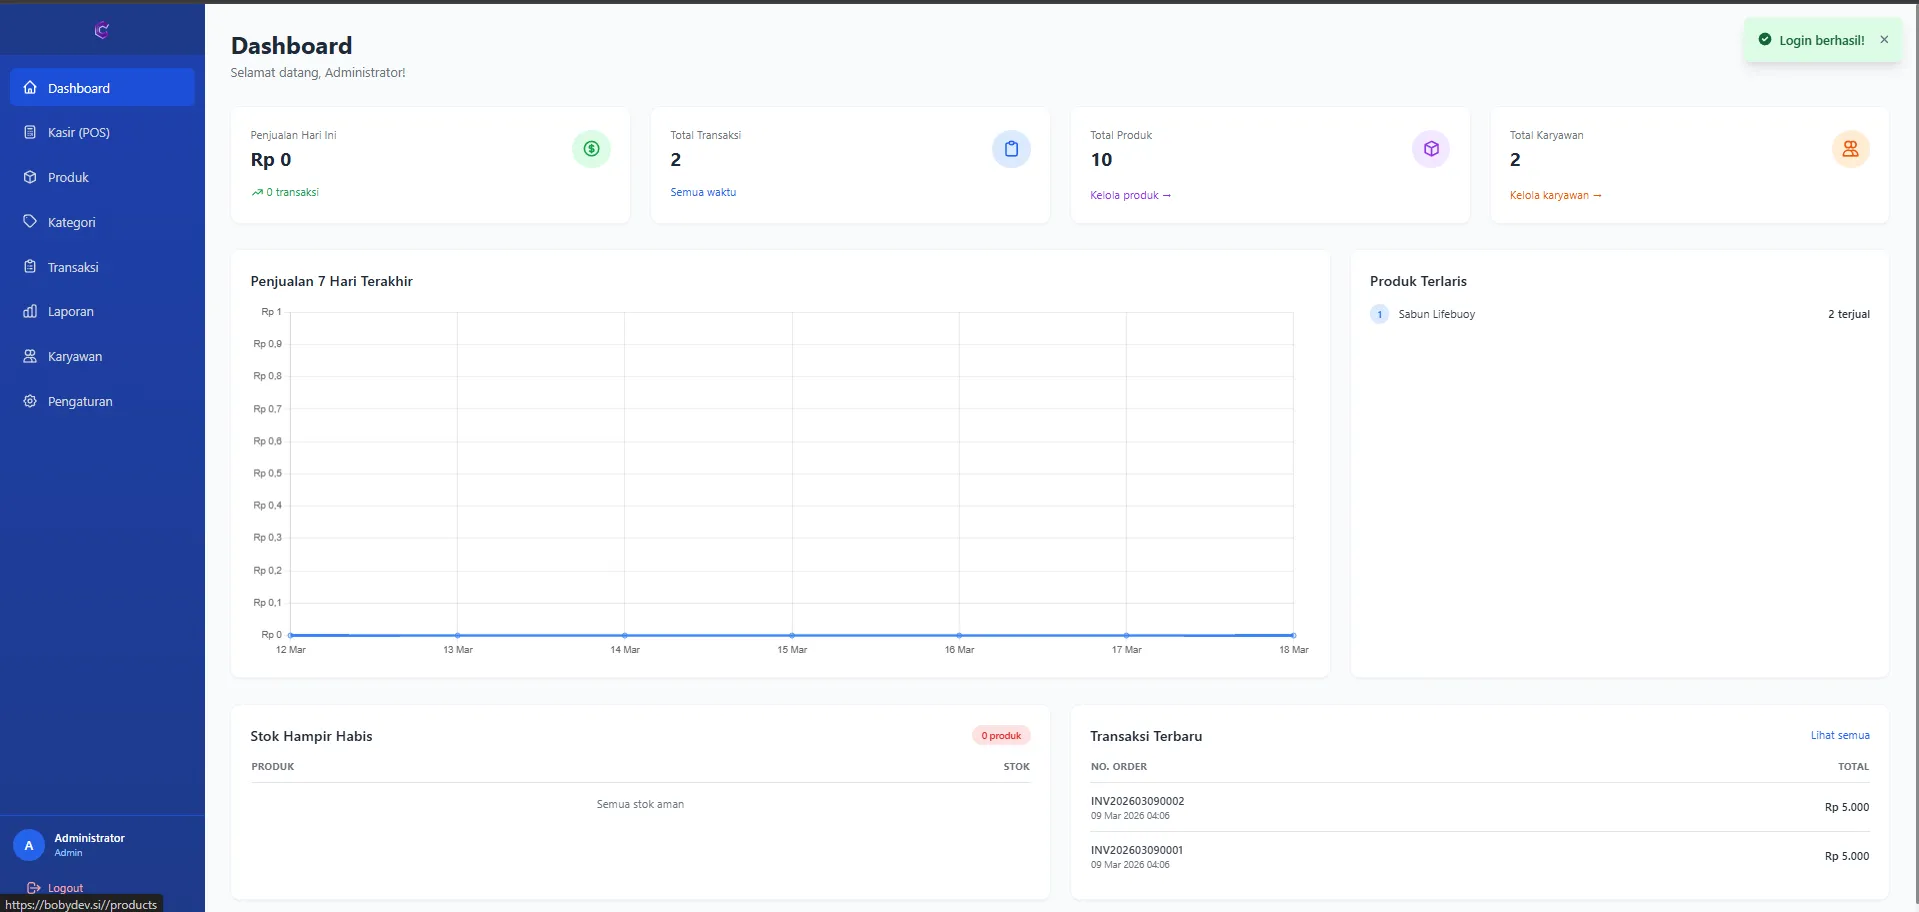
Task: Open the Laporan reports page
Action: [x=71, y=311]
